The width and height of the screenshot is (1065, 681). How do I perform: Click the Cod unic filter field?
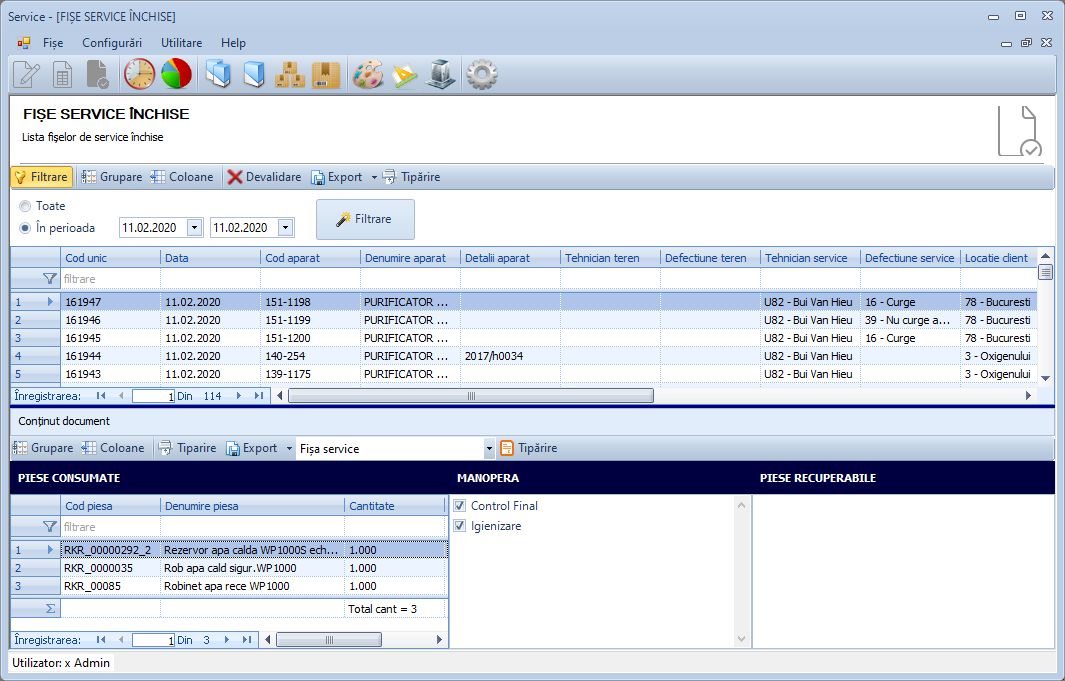click(110, 279)
